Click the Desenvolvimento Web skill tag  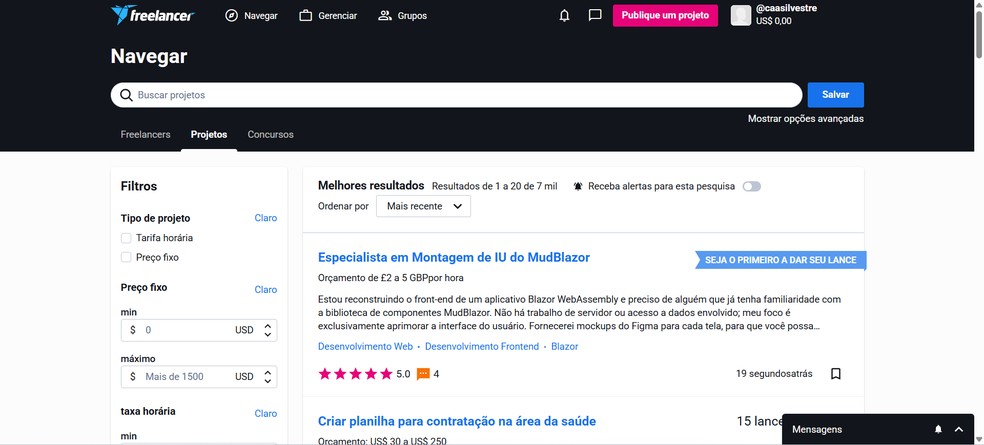[365, 346]
